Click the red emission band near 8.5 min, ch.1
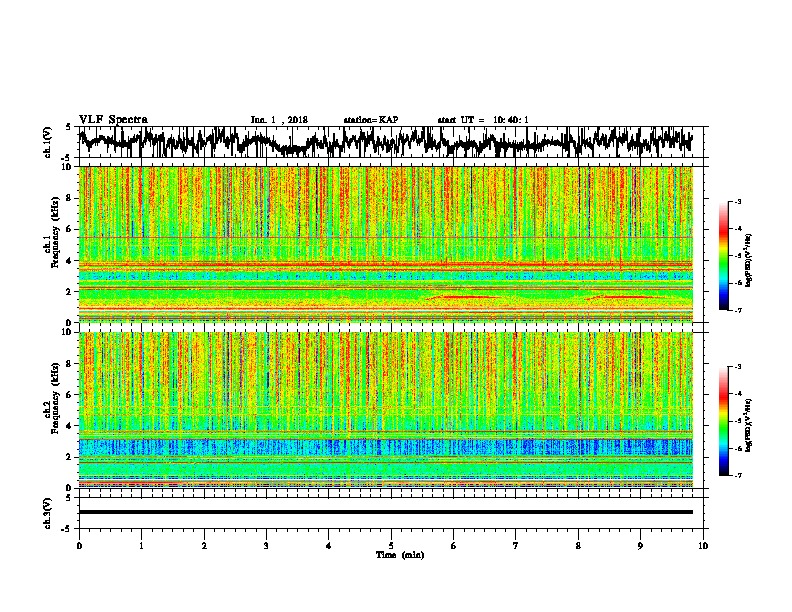 click(624, 297)
